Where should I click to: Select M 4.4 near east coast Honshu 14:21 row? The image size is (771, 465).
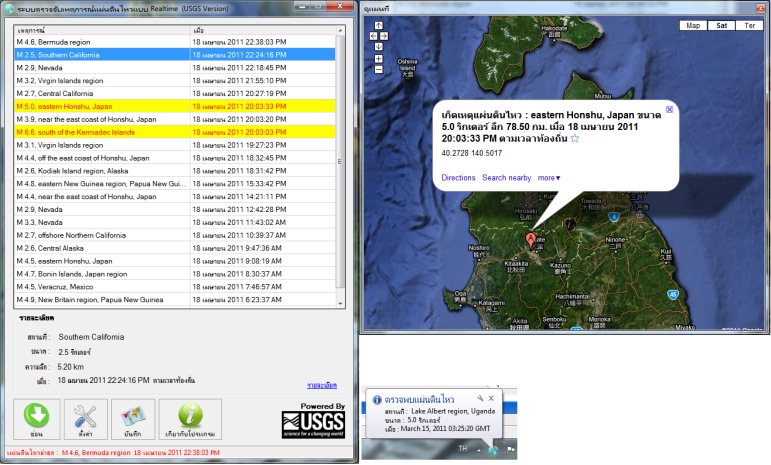coord(175,197)
